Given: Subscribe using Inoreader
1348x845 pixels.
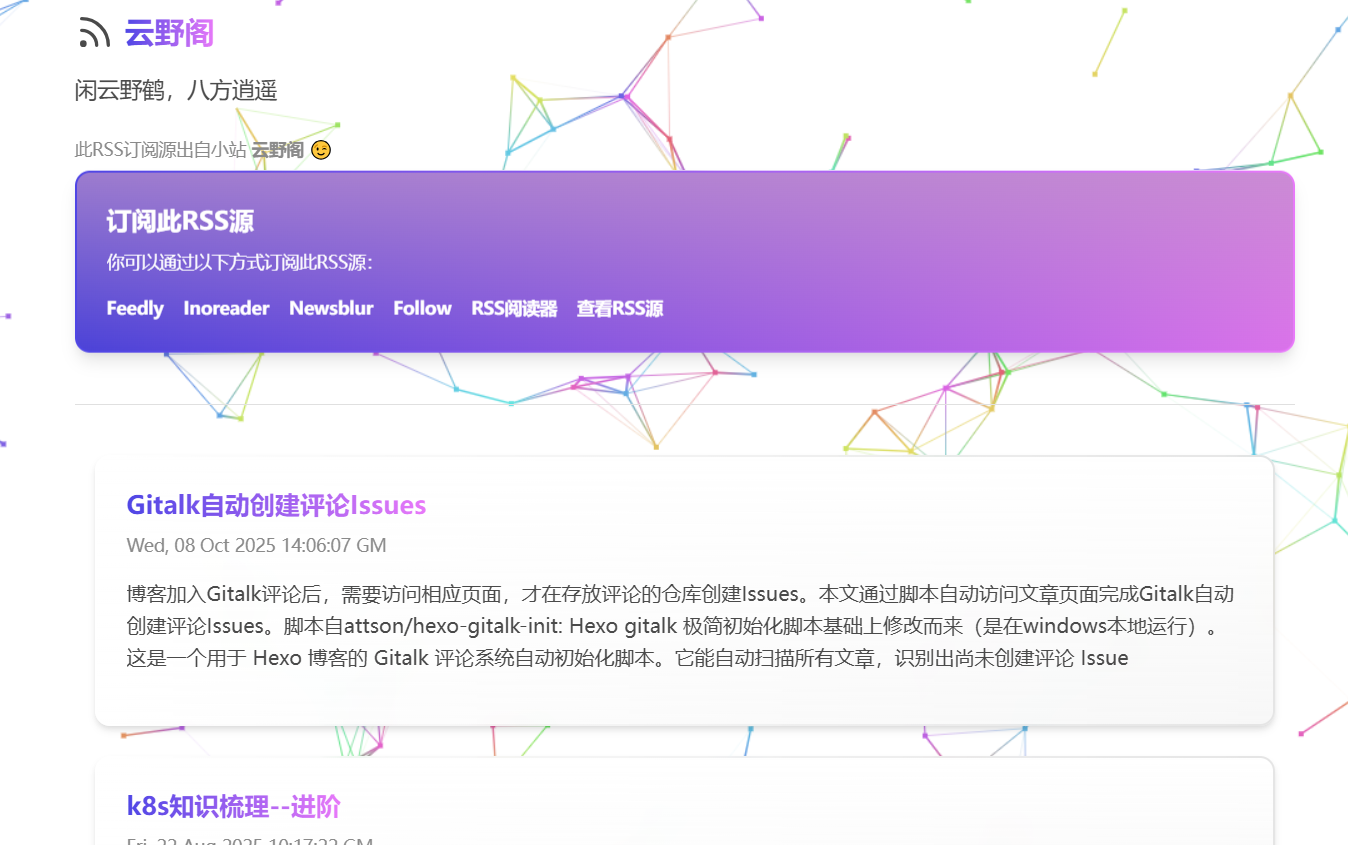Looking at the screenshot, I should pyautogui.click(x=226, y=308).
